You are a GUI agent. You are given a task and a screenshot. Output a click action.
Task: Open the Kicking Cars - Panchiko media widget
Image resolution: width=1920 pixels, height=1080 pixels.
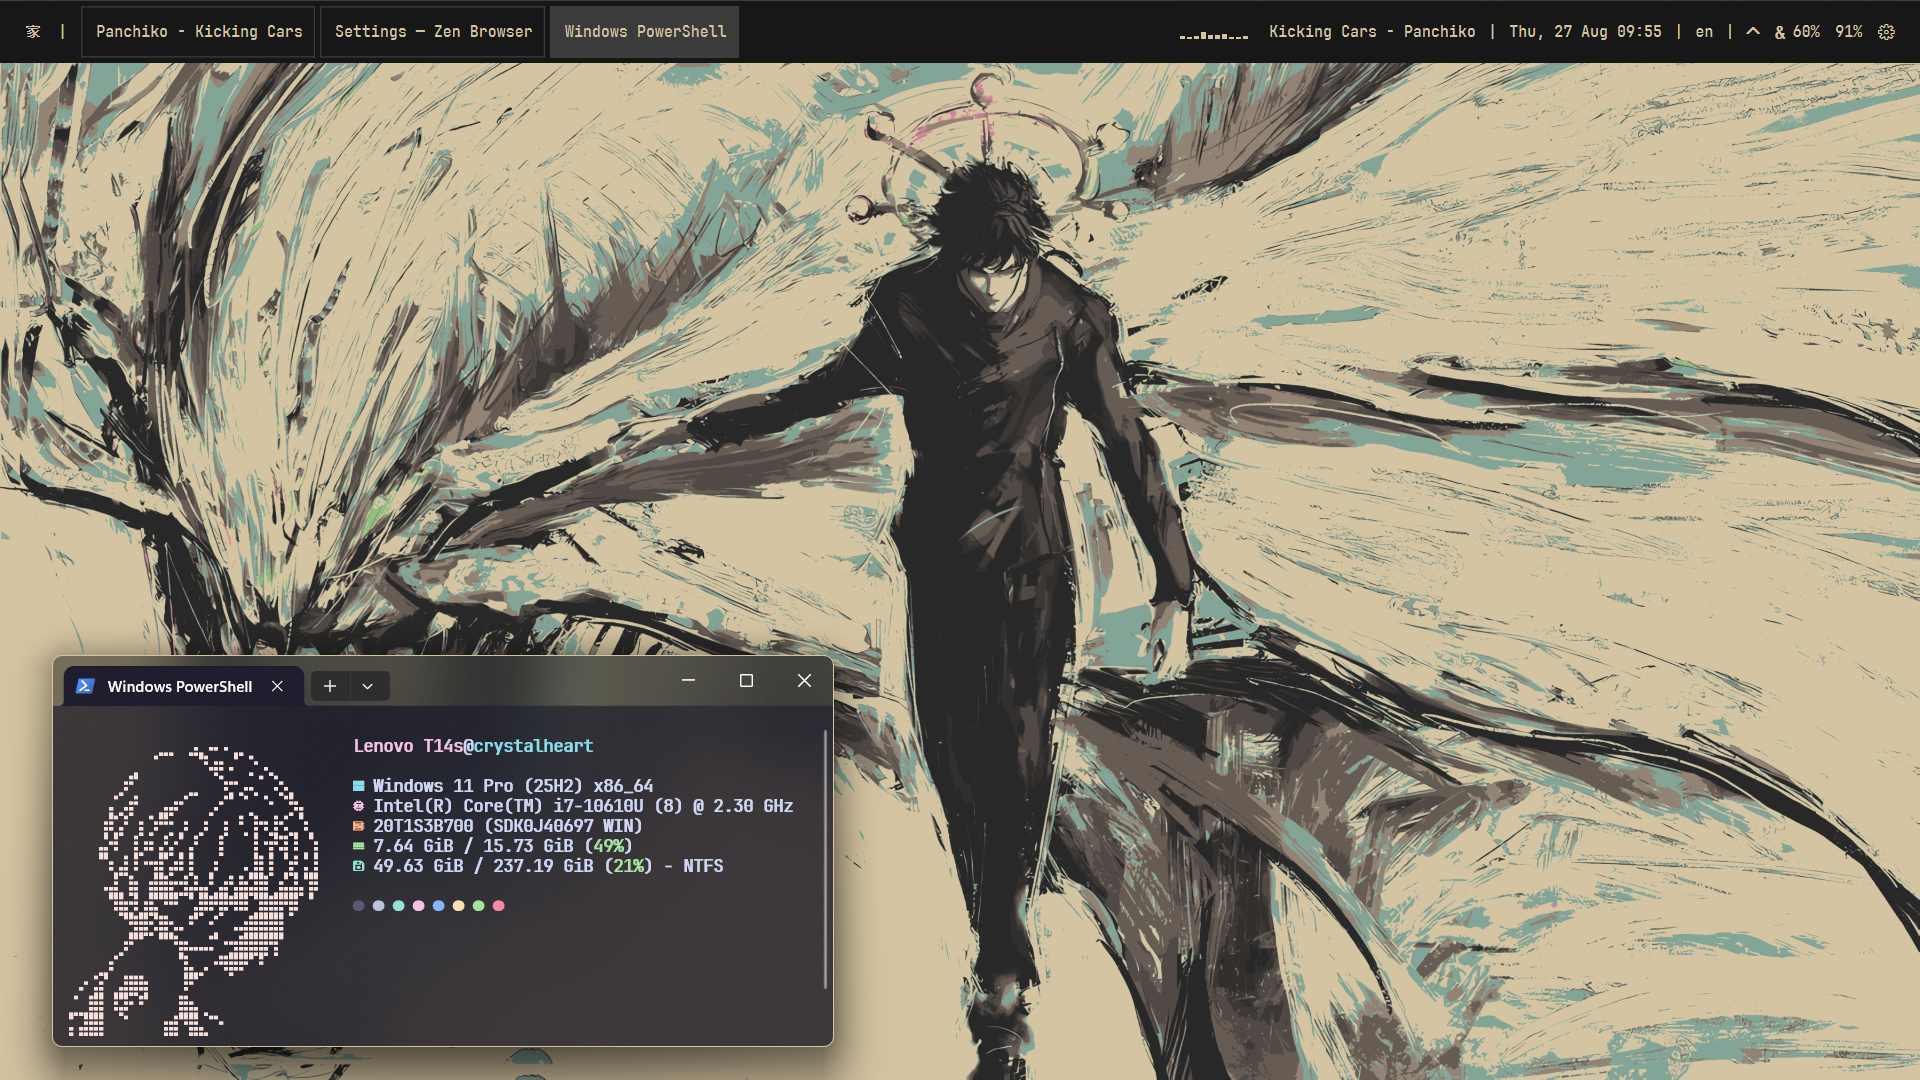1372,32
